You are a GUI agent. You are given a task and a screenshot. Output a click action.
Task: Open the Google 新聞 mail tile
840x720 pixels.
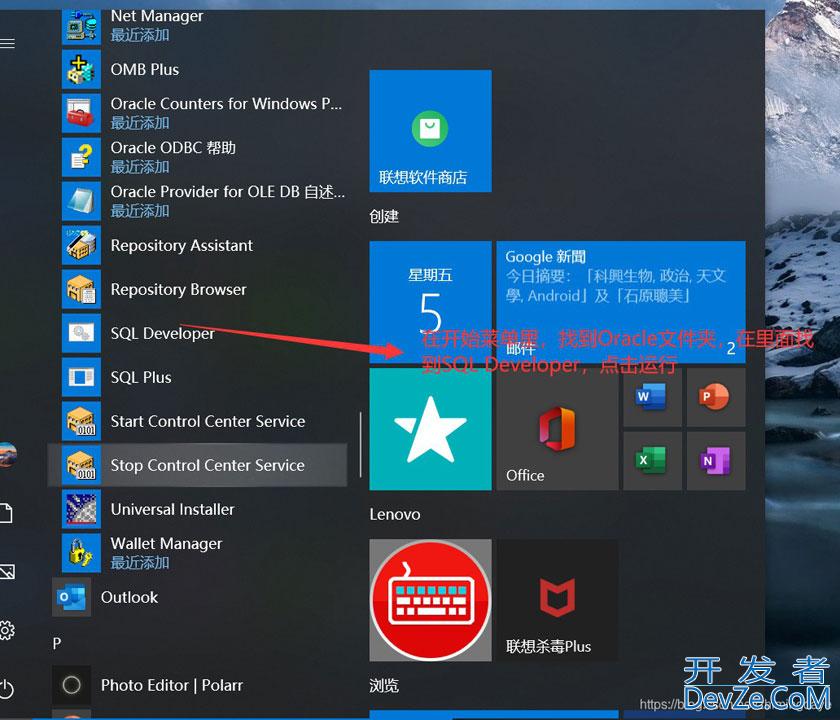(x=621, y=302)
